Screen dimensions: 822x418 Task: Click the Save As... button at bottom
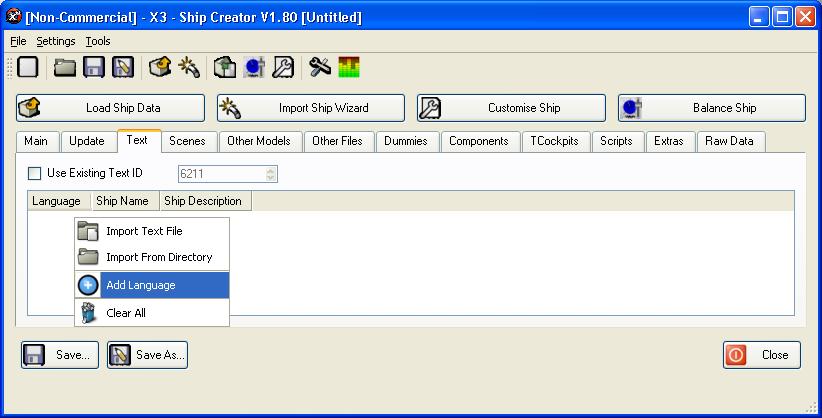click(147, 355)
